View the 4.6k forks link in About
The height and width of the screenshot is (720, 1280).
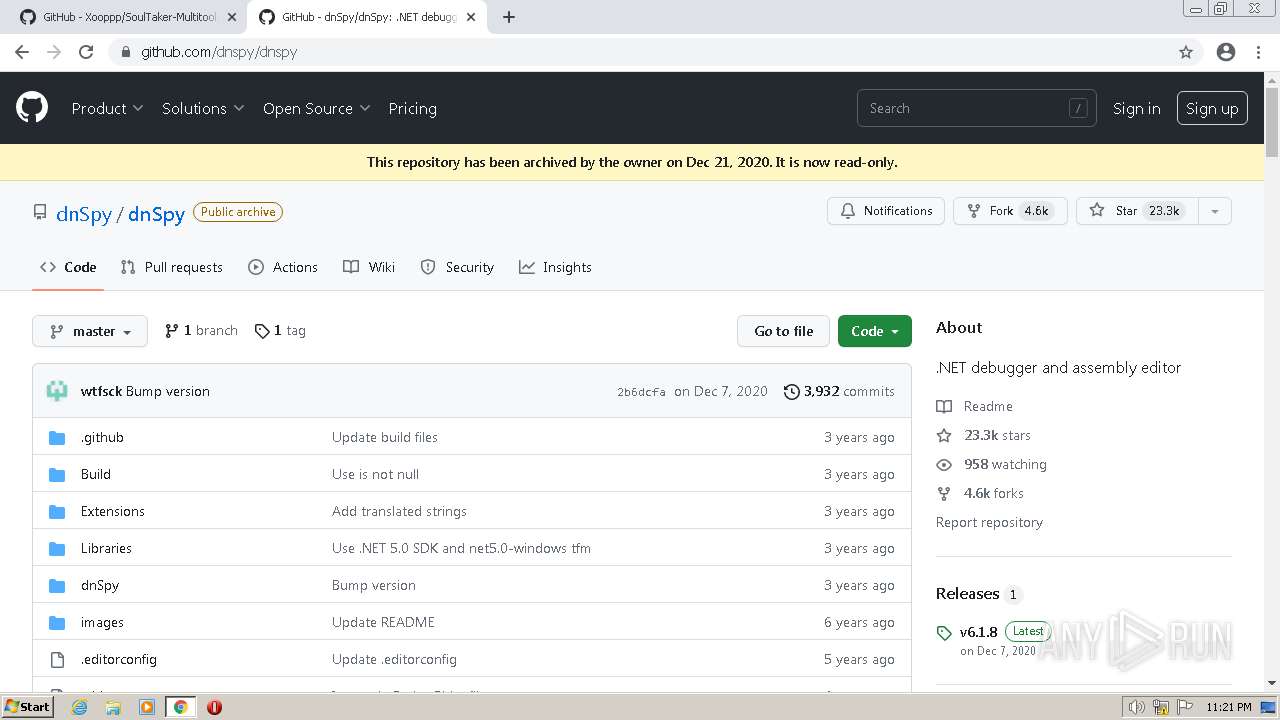click(981, 493)
